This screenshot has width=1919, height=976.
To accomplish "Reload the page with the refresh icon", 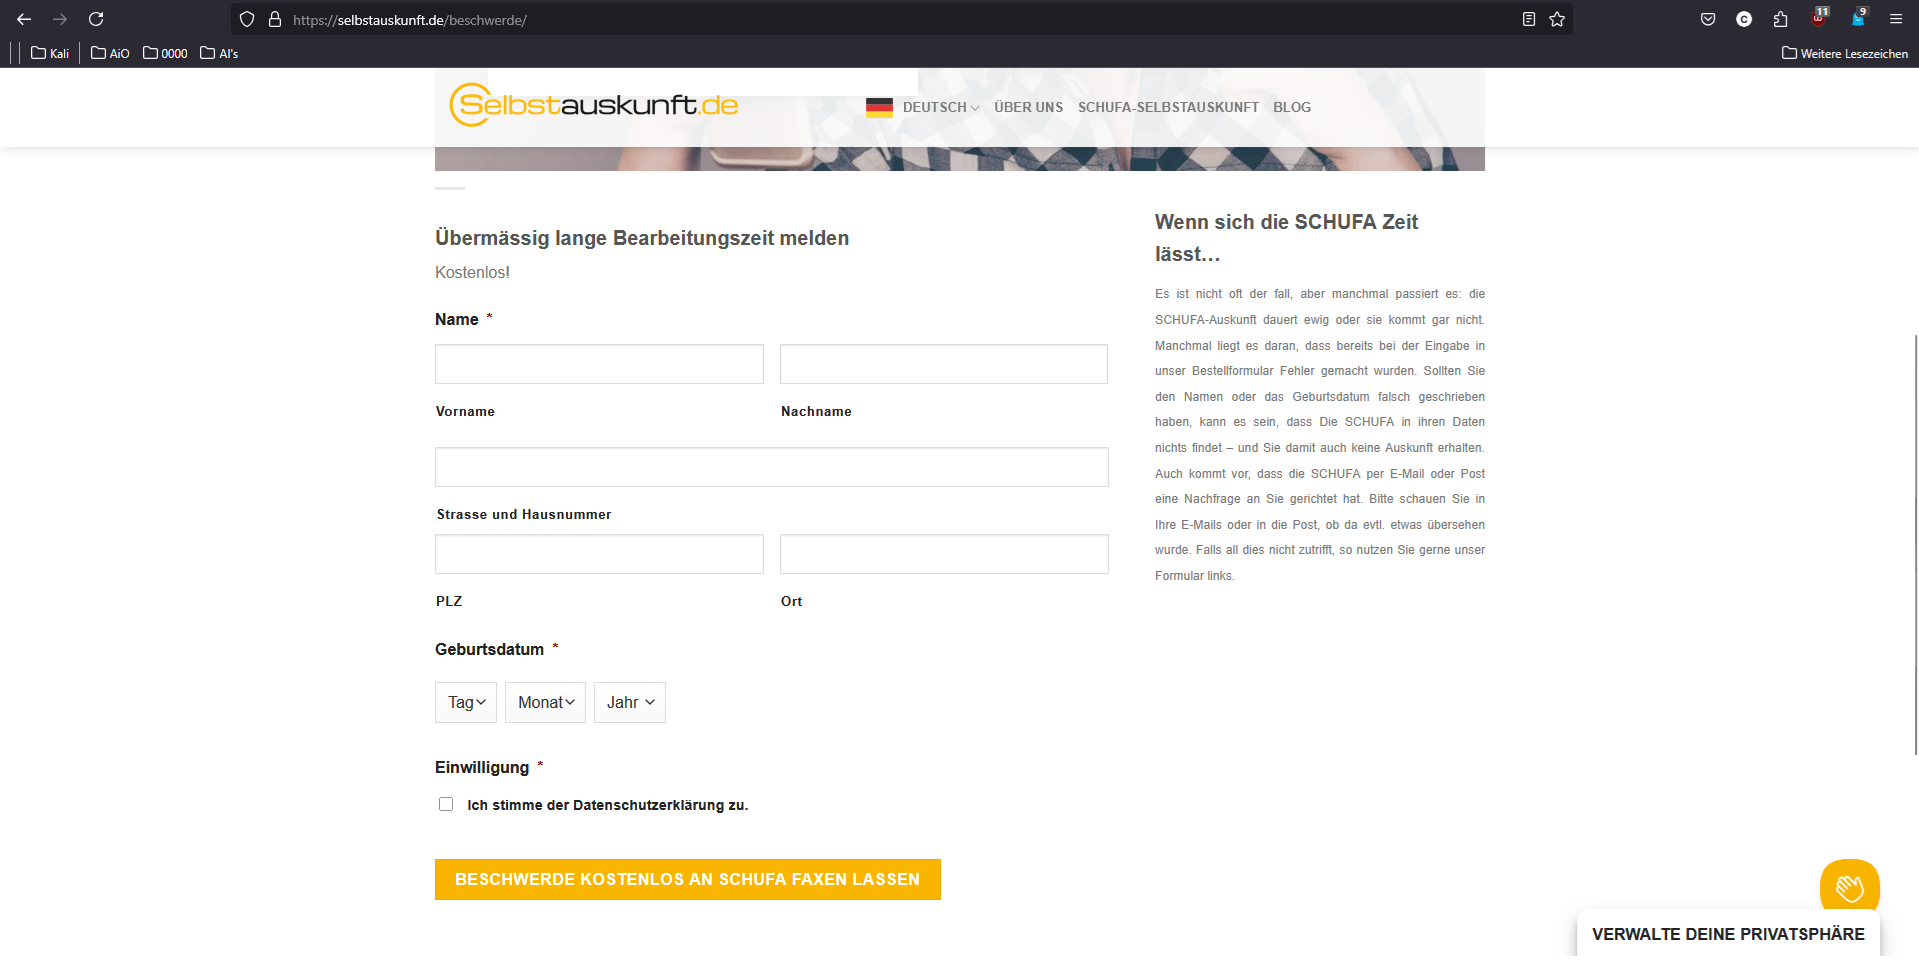I will [x=96, y=19].
